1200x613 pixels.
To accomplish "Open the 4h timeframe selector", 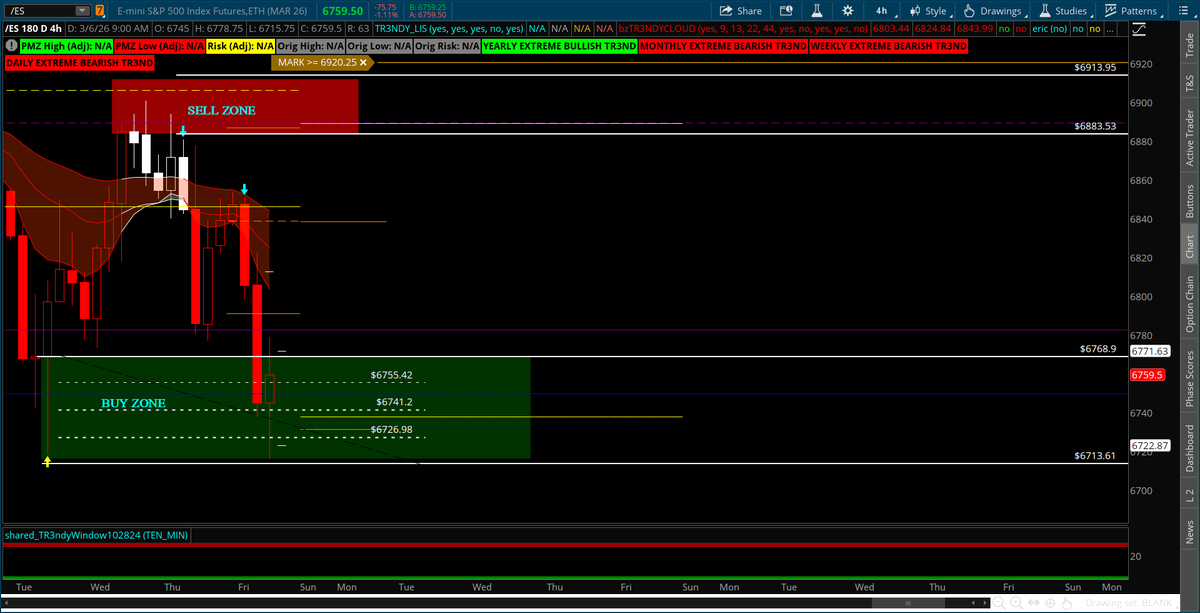I will pyautogui.click(x=883, y=11).
